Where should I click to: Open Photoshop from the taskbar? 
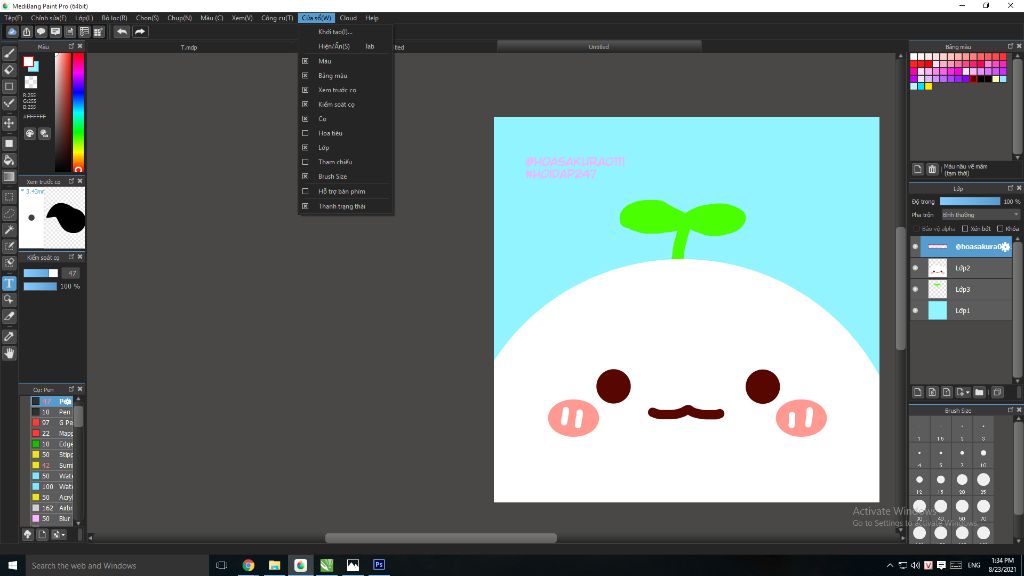coord(379,565)
